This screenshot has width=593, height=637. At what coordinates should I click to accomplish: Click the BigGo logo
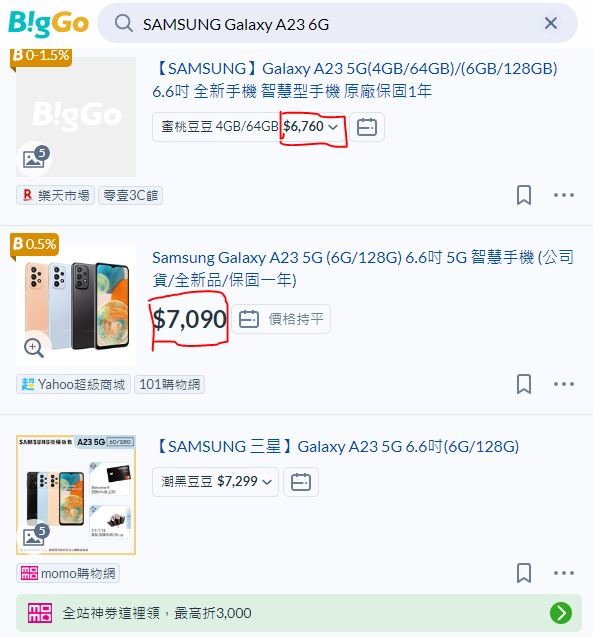[48, 24]
